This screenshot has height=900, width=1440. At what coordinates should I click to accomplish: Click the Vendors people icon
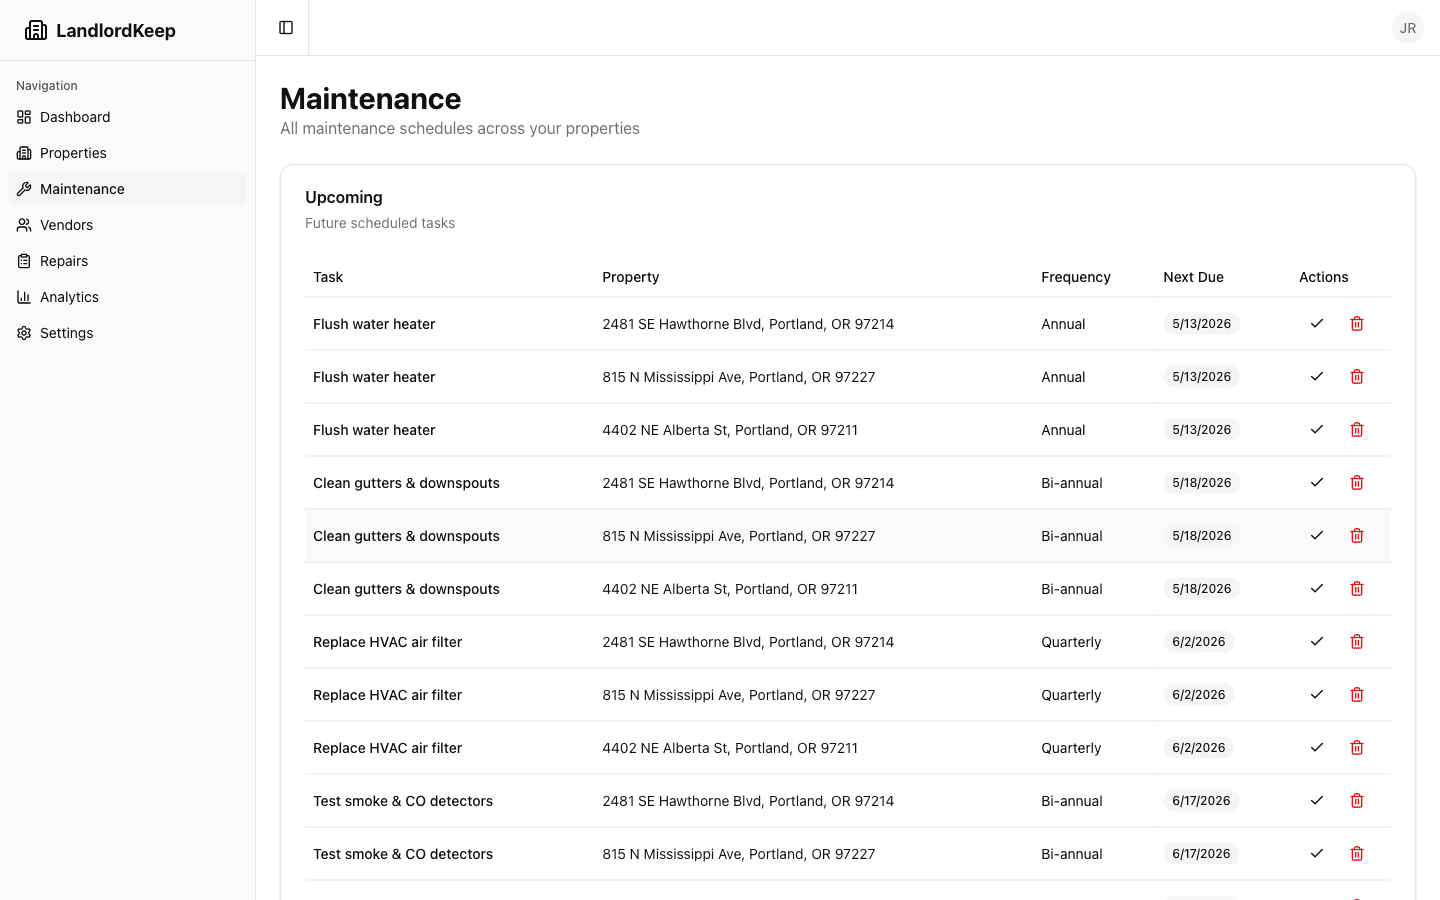[x=23, y=225]
